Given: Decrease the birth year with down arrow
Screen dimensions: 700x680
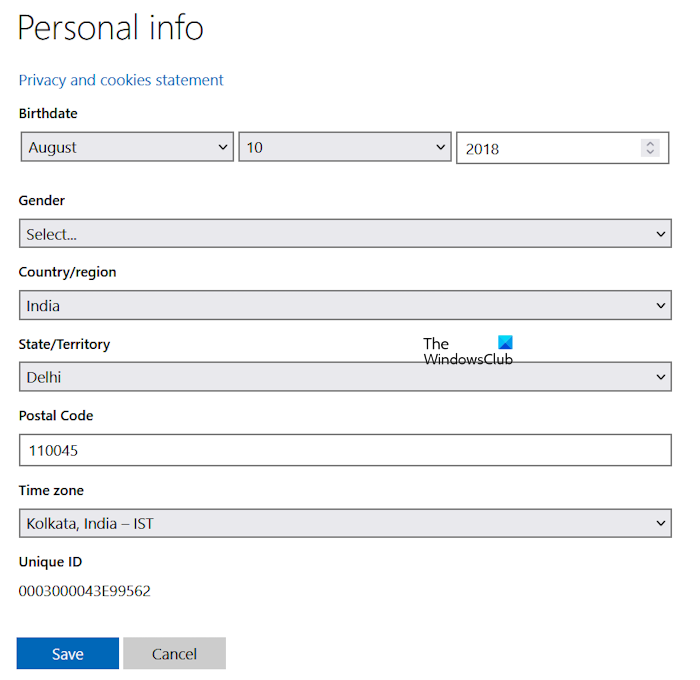Looking at the screenshot, I should tap(650, 153).
